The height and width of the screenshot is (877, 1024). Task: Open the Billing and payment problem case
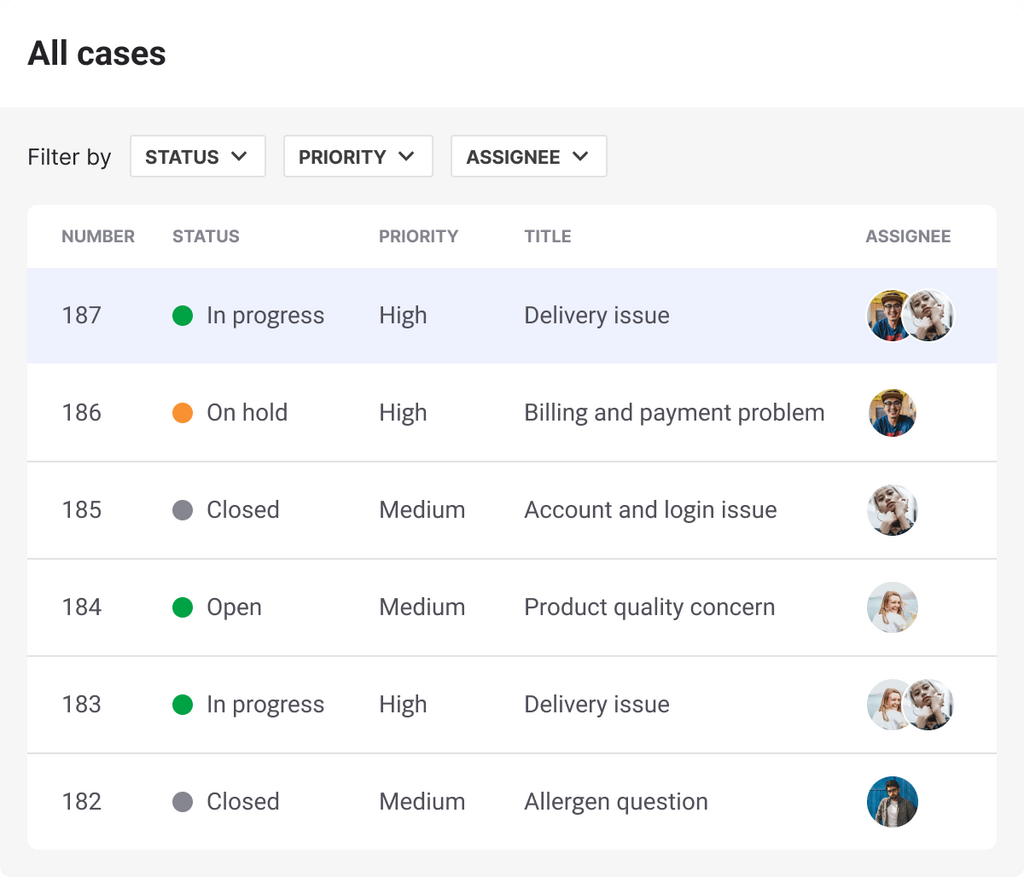coord(674,413)
